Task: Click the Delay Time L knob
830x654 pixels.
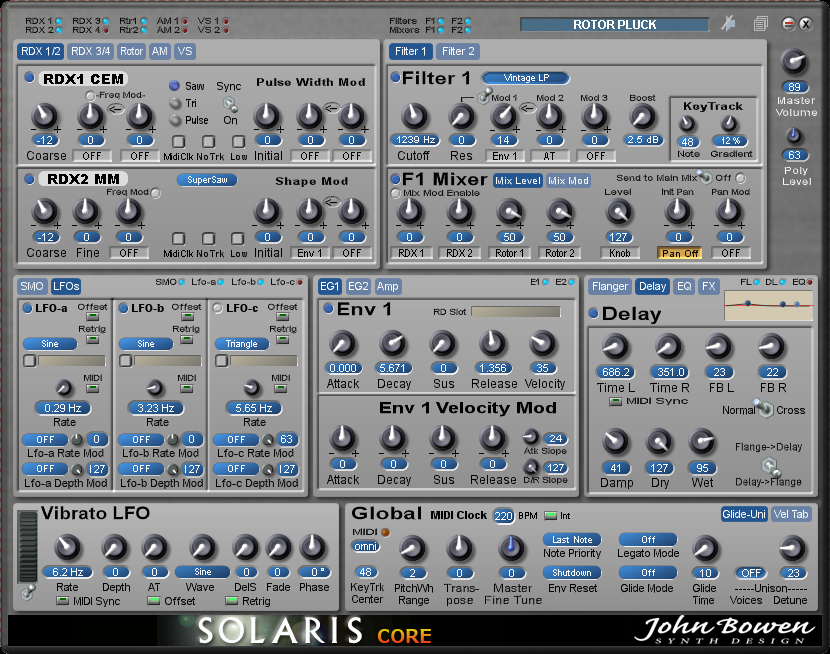Action: tap(615, 347)
